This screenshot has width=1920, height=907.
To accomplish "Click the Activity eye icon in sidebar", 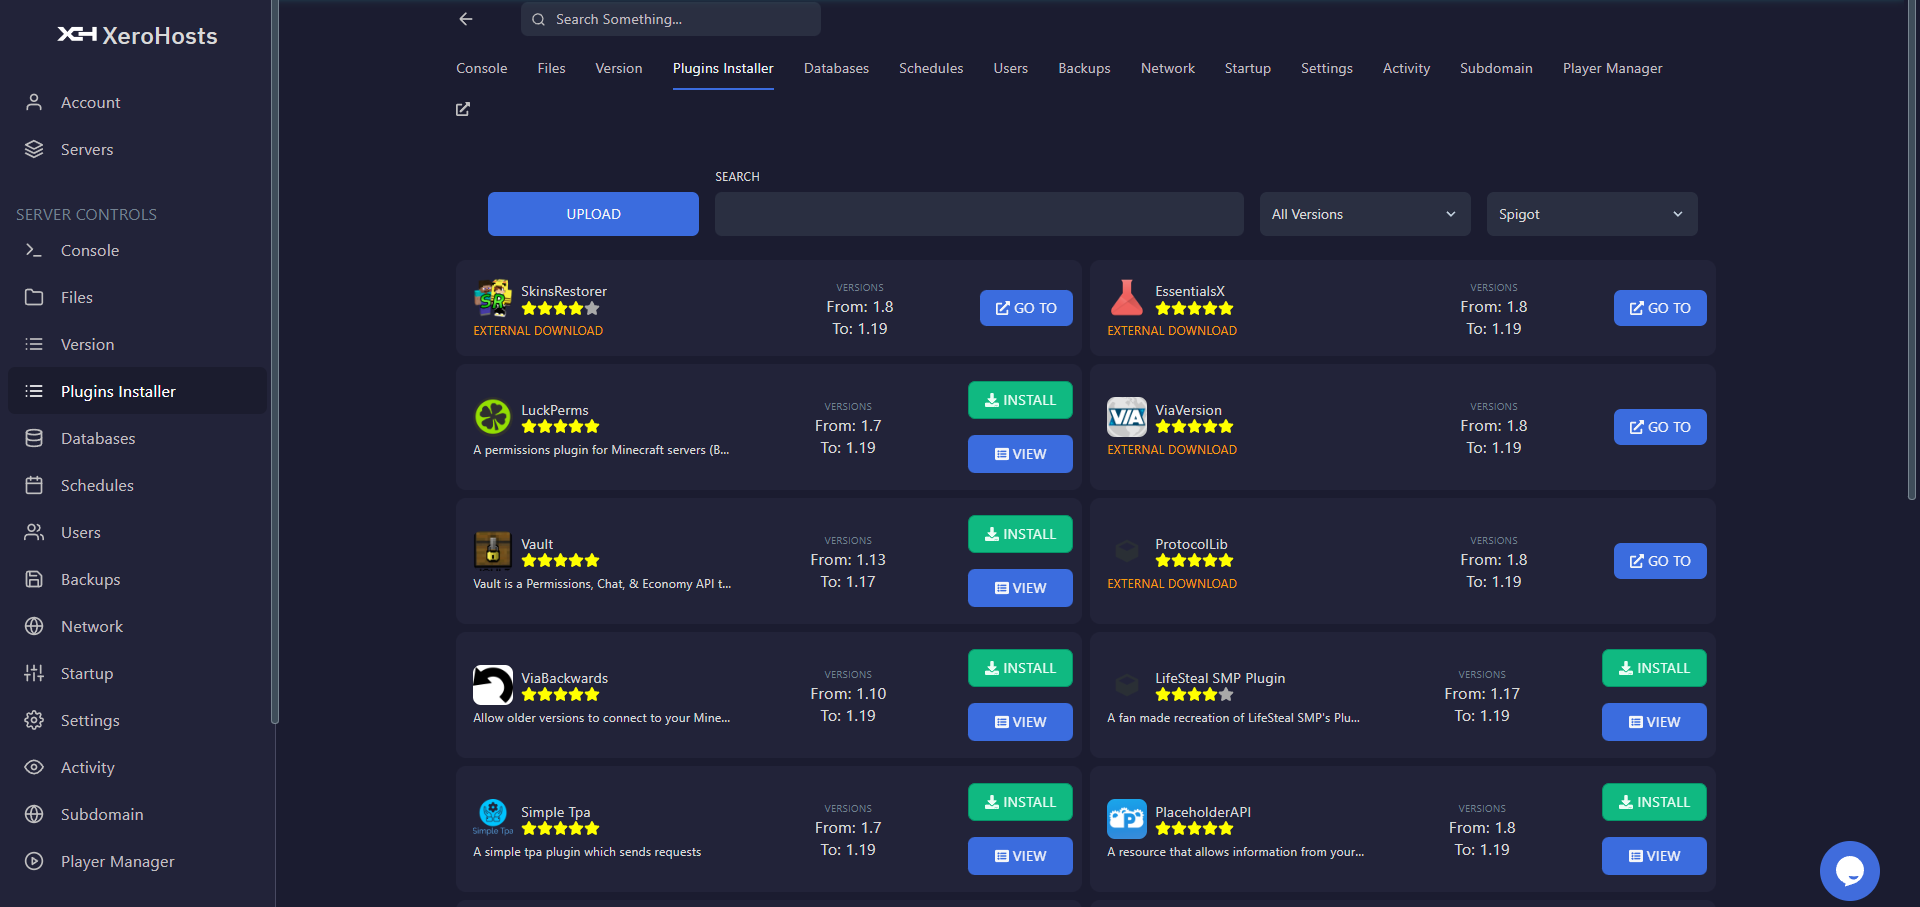I will [x=34, y=767].
